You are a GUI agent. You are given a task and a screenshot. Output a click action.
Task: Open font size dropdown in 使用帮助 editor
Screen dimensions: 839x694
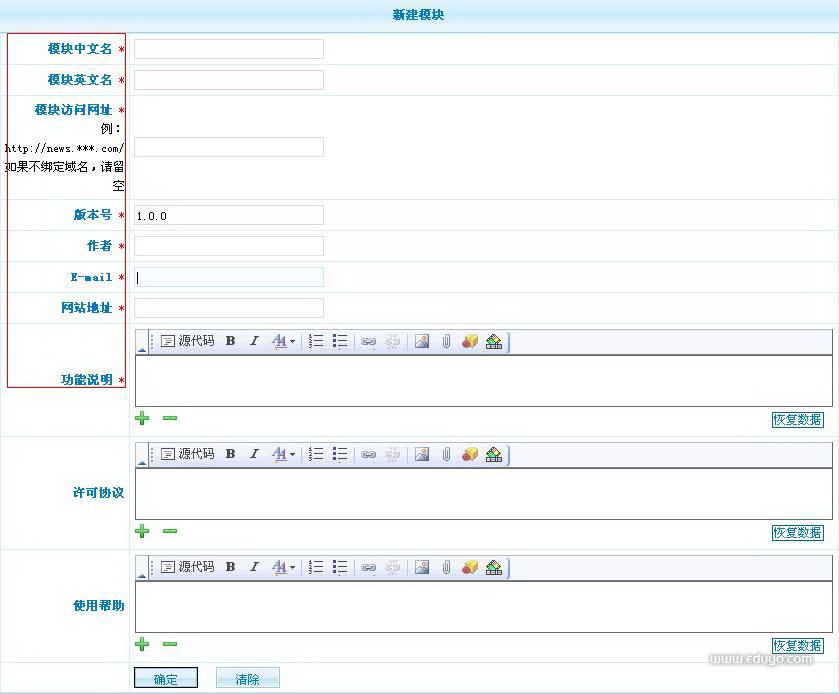coord(283,568)
